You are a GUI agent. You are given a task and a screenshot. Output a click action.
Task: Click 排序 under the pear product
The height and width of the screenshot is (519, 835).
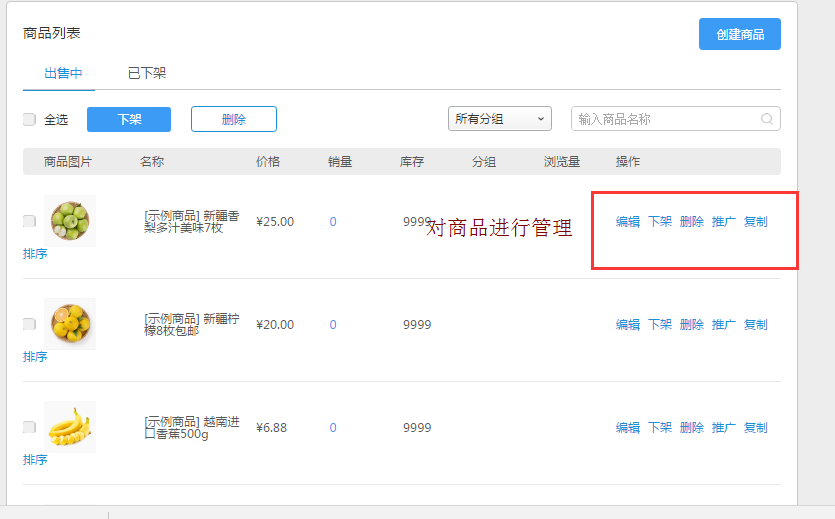click(x=35, y=254)
